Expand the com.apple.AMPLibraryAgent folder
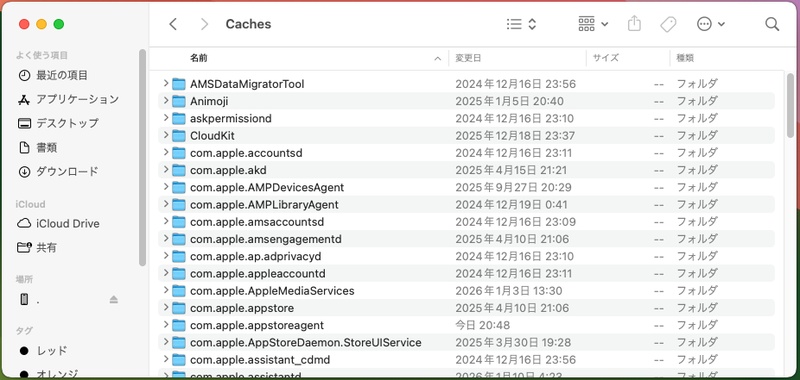 [166, 204]
